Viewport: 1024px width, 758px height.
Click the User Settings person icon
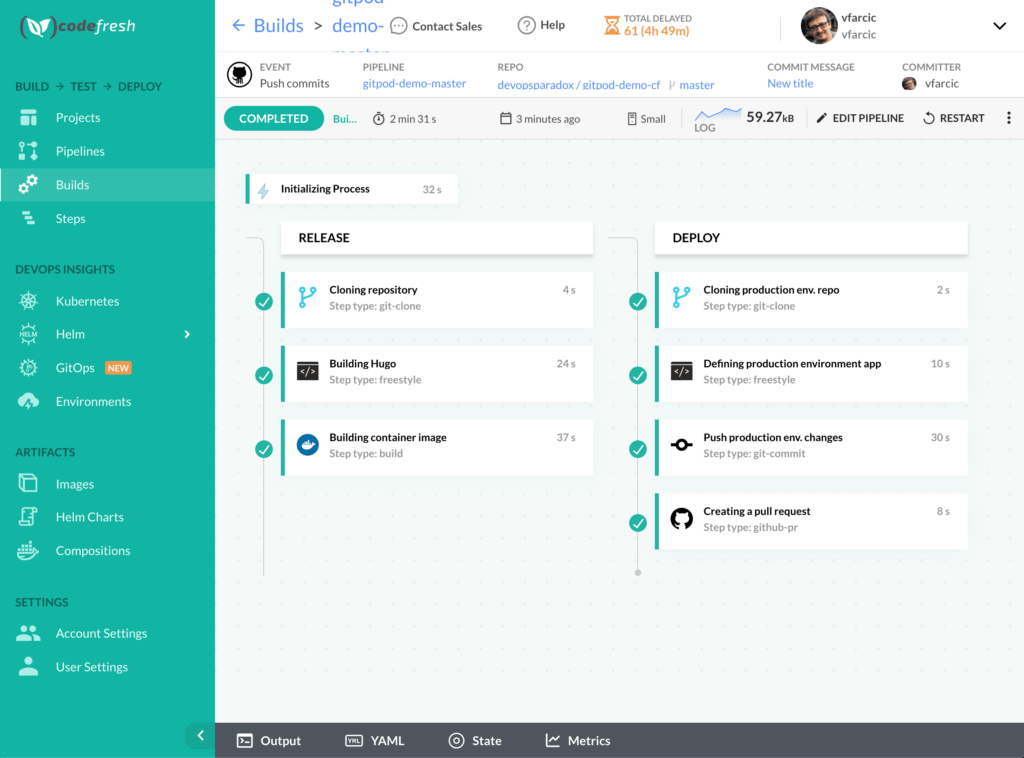[28, 667]
